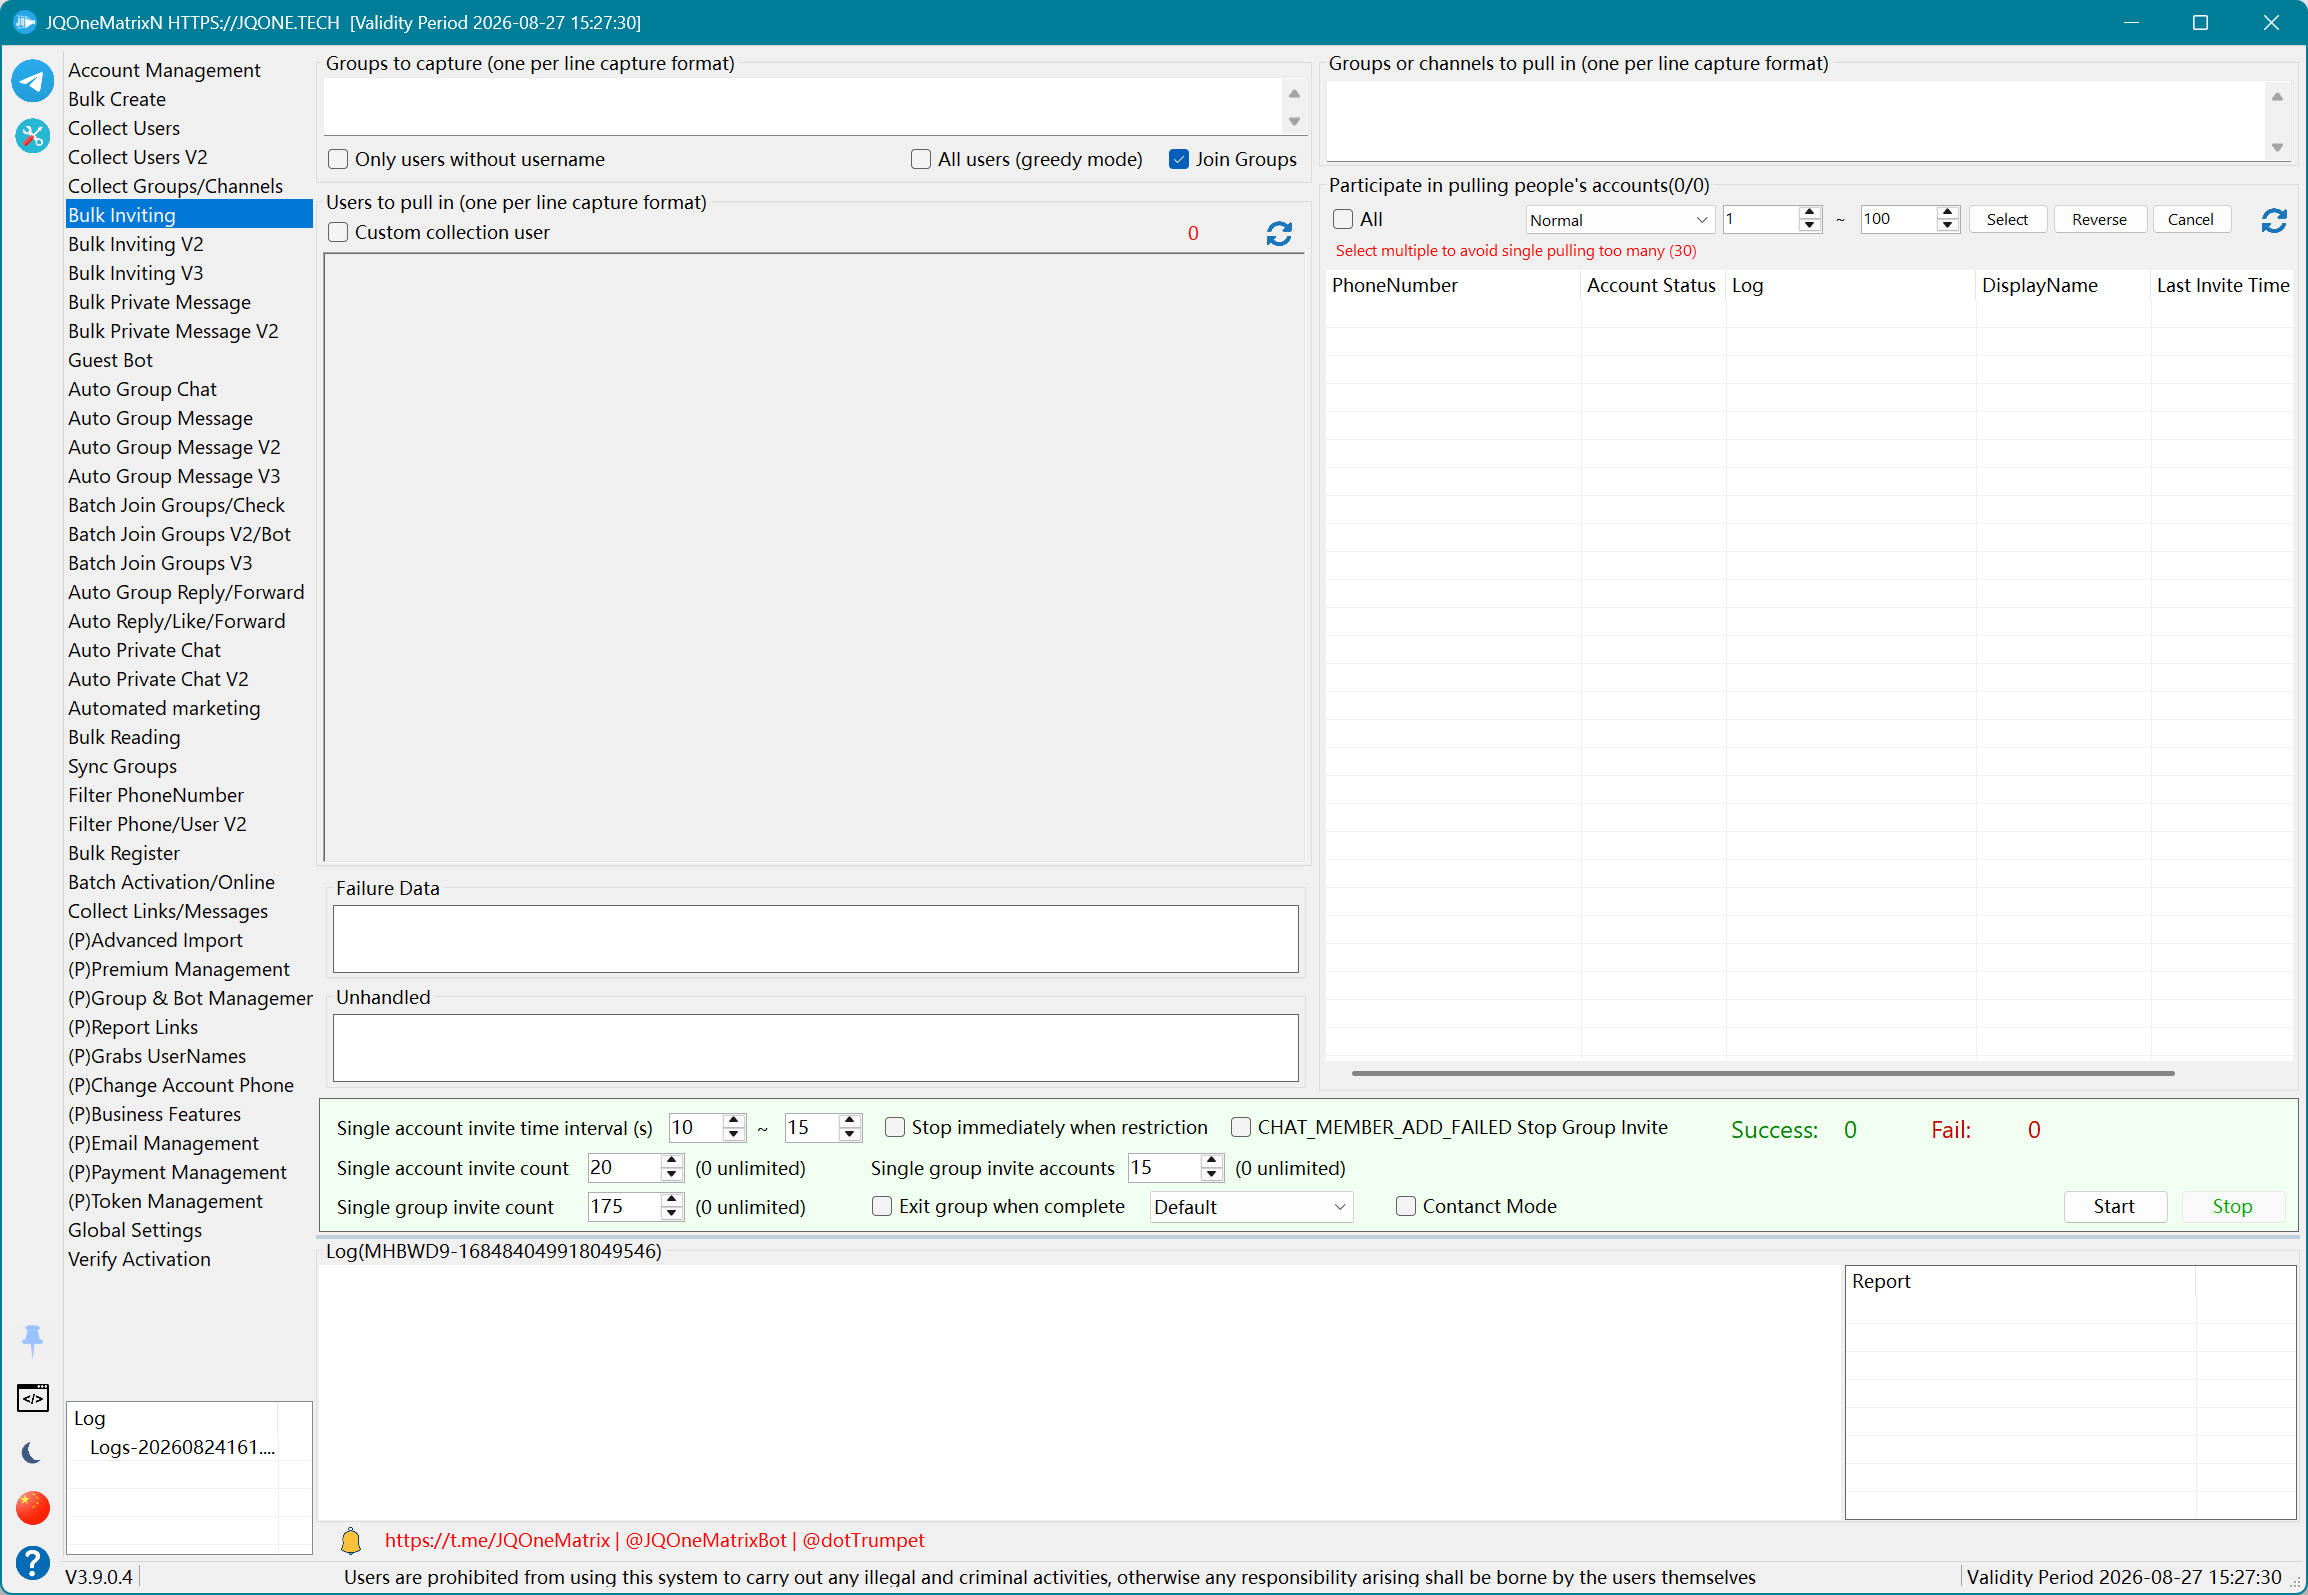Open Filter PhoneNumber module
Screen dimensions: 2308x1595
156,795
